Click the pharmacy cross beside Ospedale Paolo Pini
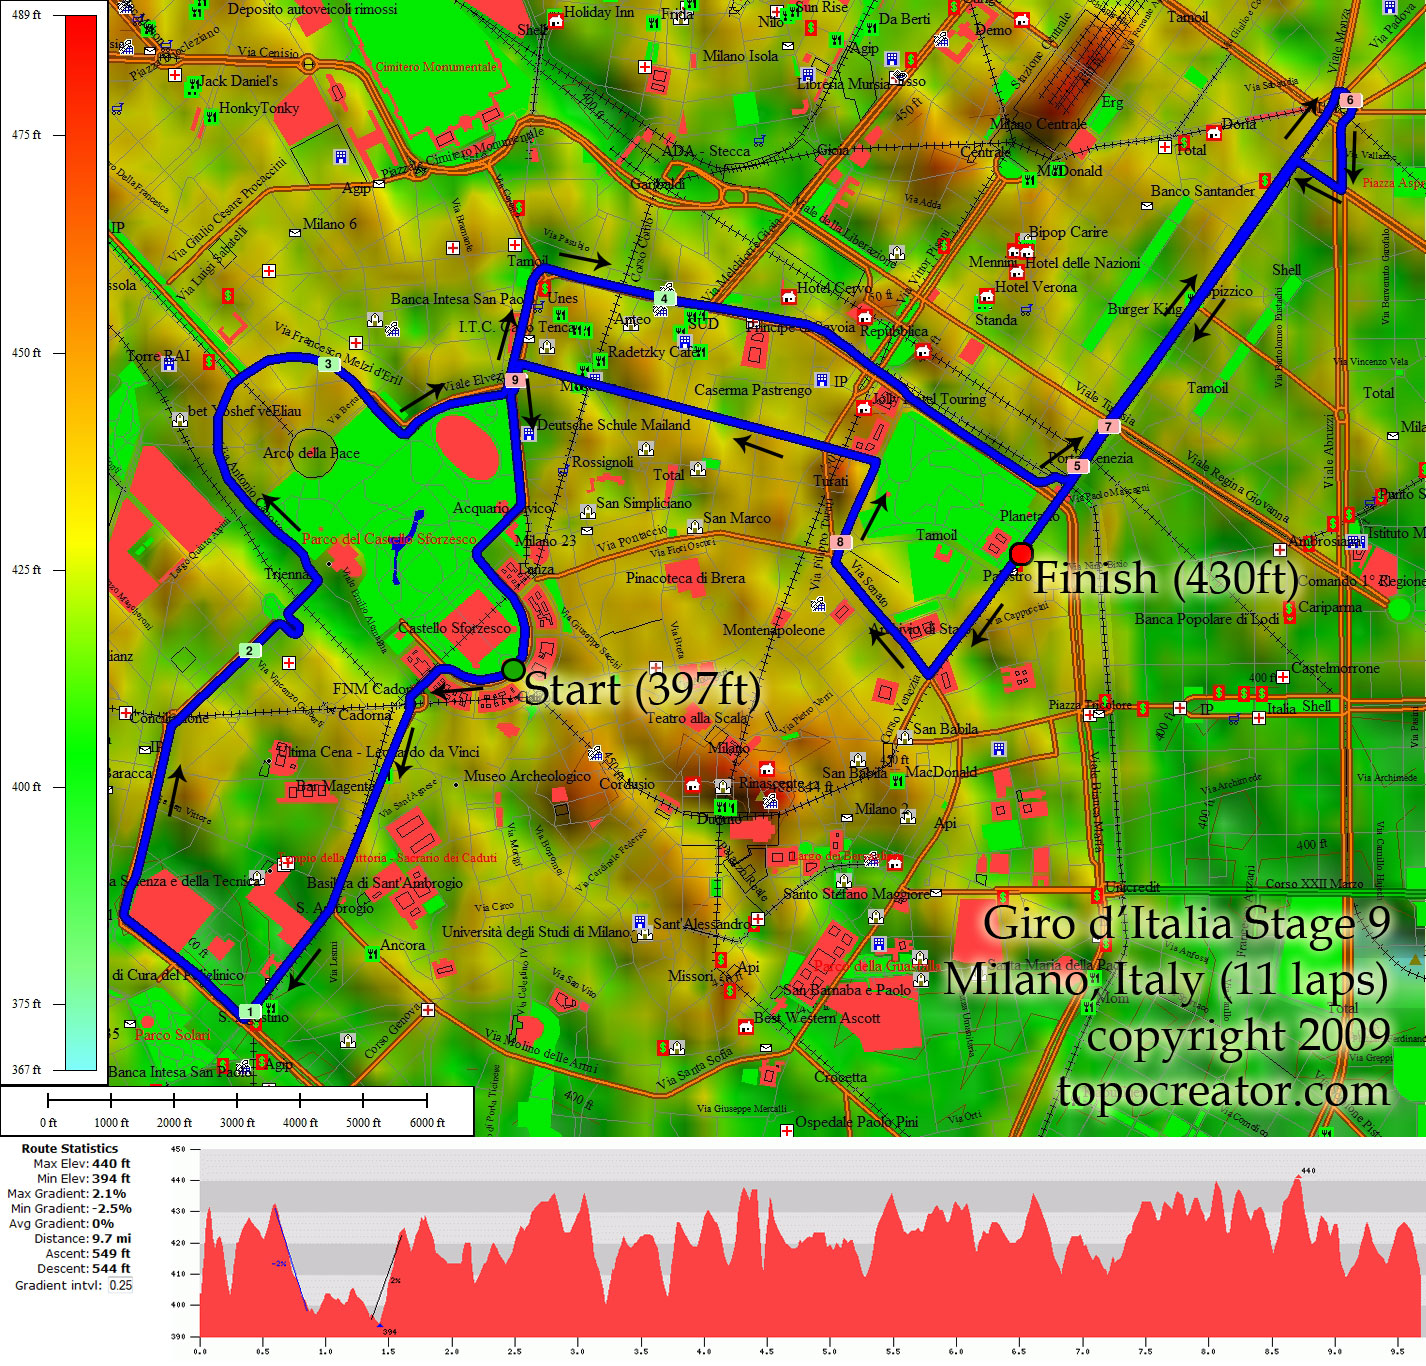 pyautogui.click(x=787, y=1131)
